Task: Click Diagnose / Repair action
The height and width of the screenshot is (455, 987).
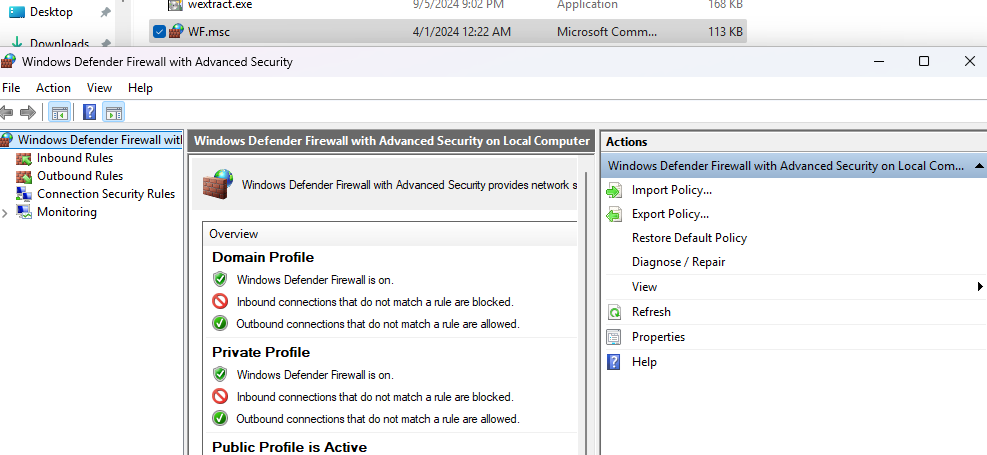Action: click(x=678, y=262)
